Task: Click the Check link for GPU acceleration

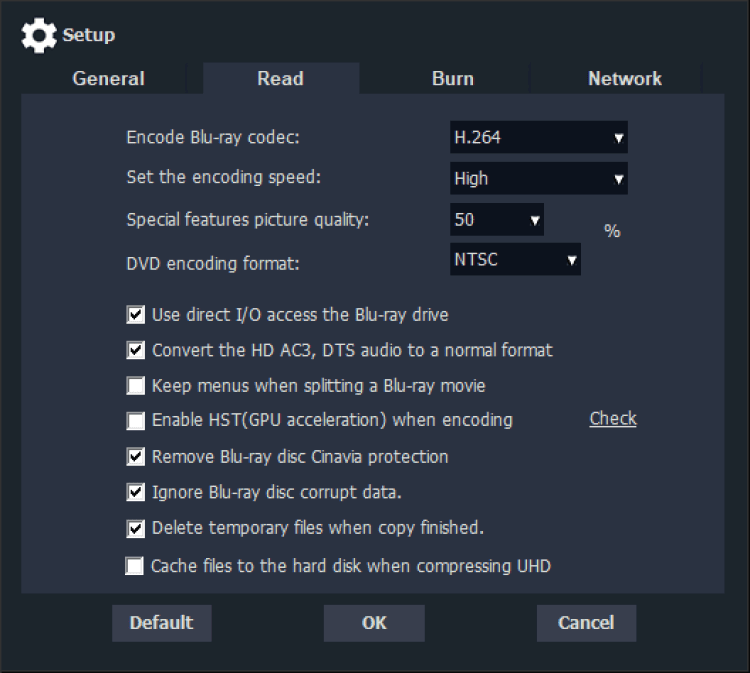Action: point(613,419)
